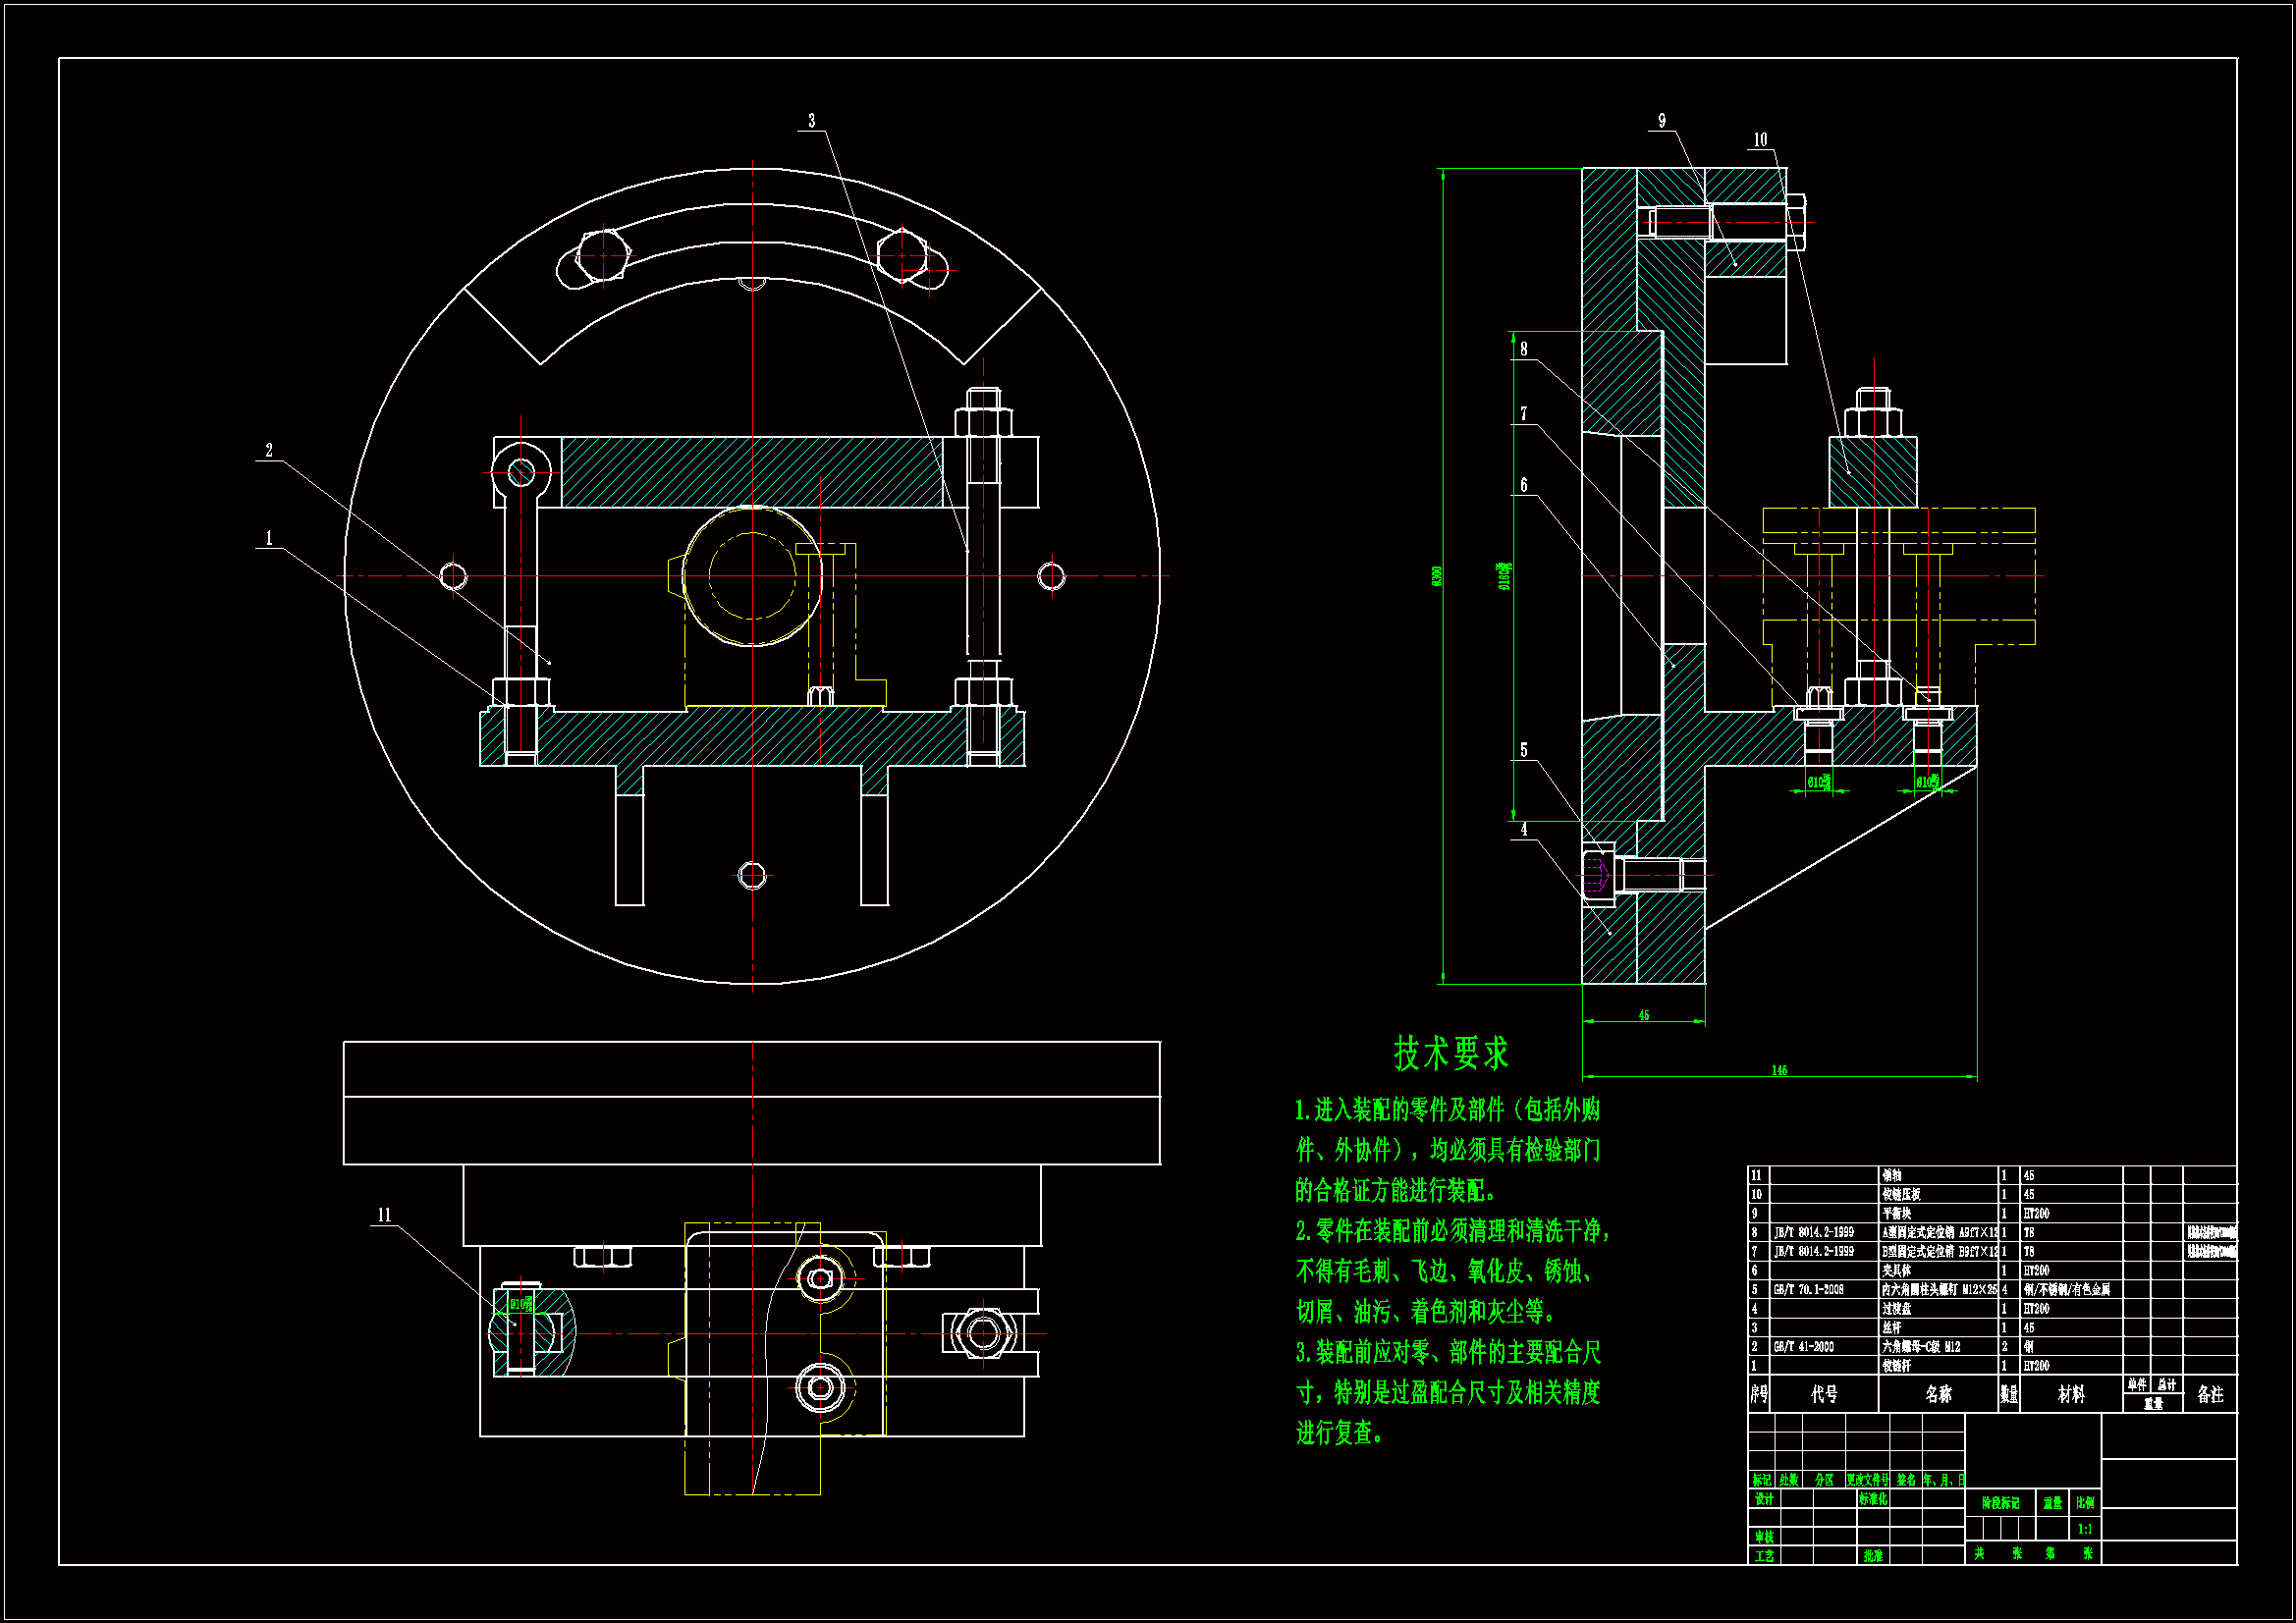The width and height of the screenshot is (2296, 1623).
Task: Click the 技术要求 heading text
Action: [x=1450, y=1053]
